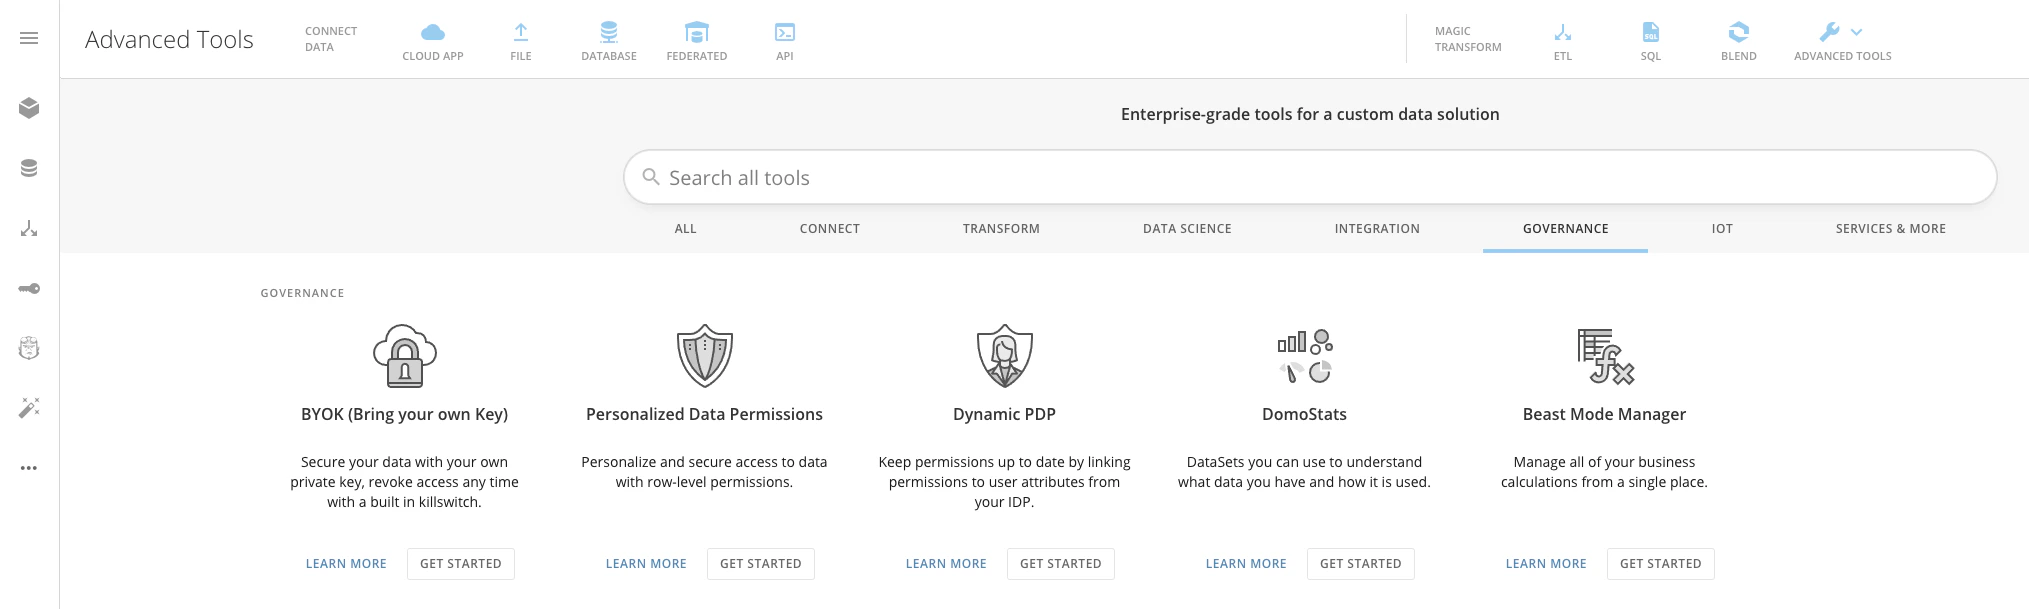Open the magic wand icon in sidebar
The height and width of the screenshot is (609, 2029).
(x=29, y=407)
